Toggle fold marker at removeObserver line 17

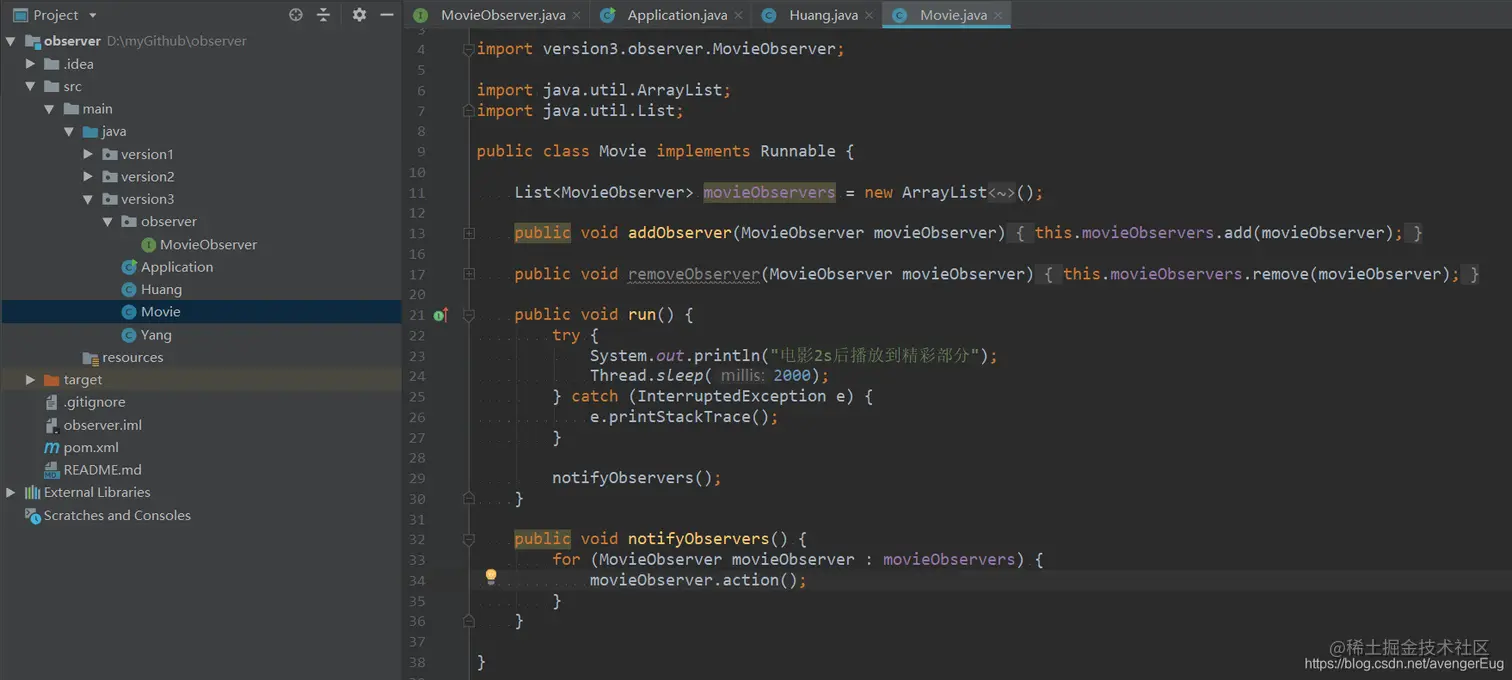pos(468,274)
